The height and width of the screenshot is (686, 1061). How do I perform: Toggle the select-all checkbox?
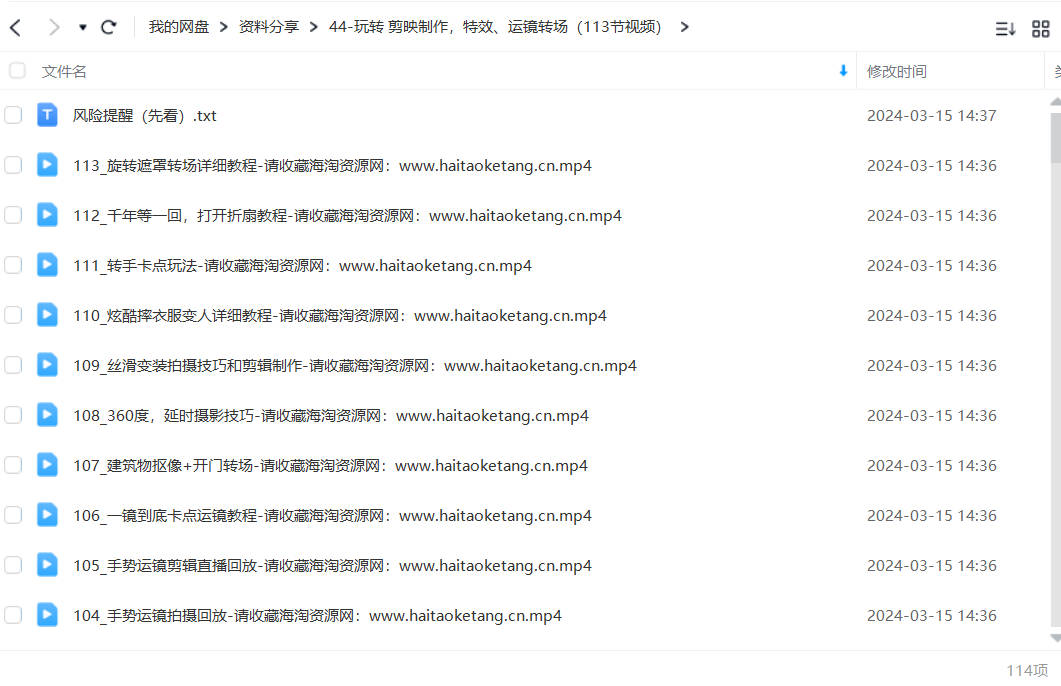tap(17, 70)
